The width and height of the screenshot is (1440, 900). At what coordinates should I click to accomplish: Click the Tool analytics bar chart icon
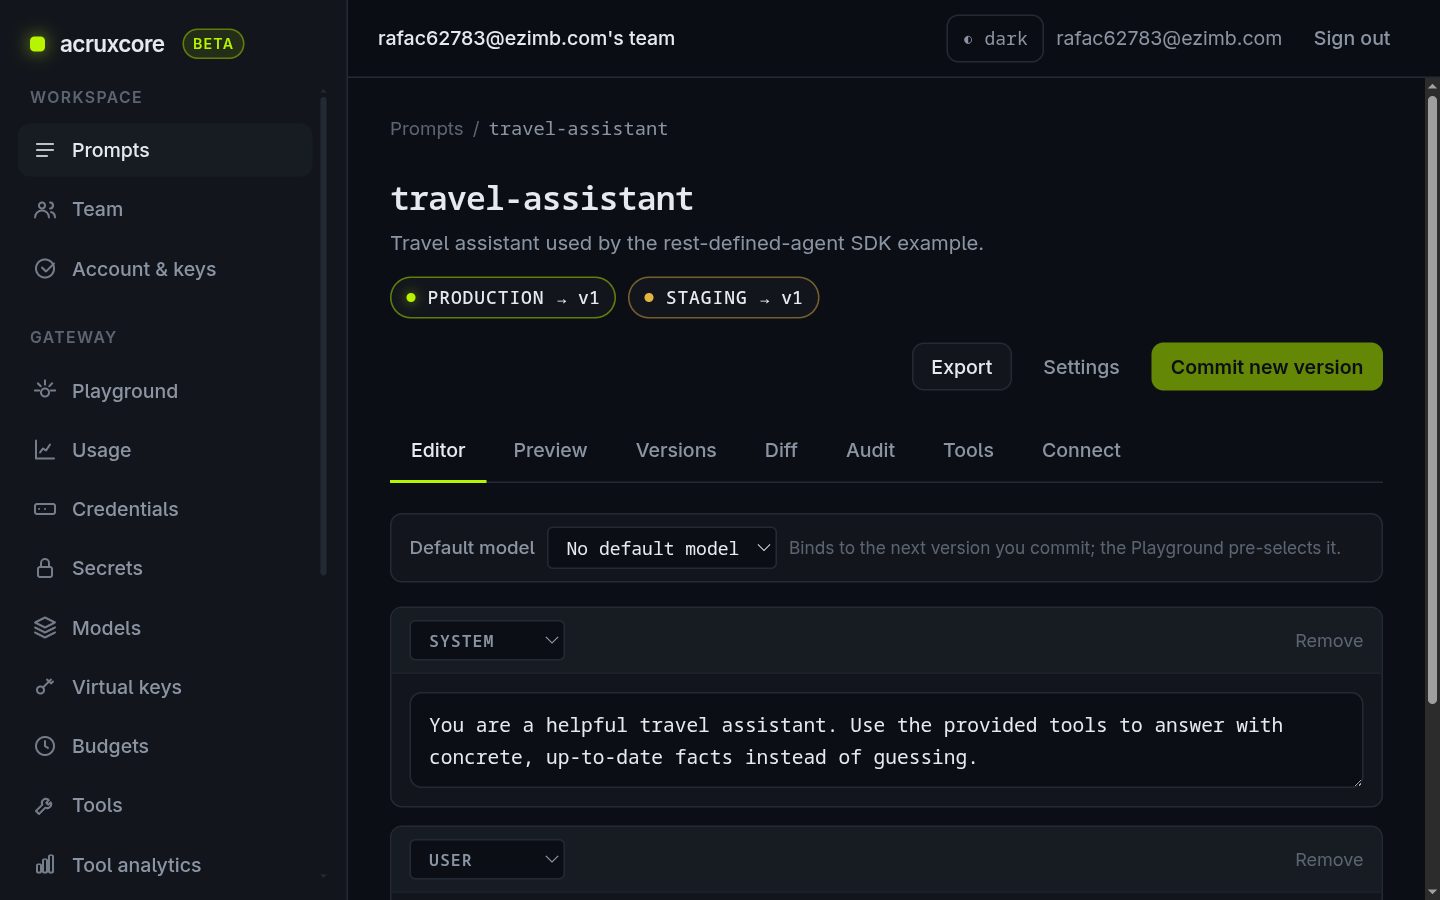pyautogui.click(x=45, y=864)
